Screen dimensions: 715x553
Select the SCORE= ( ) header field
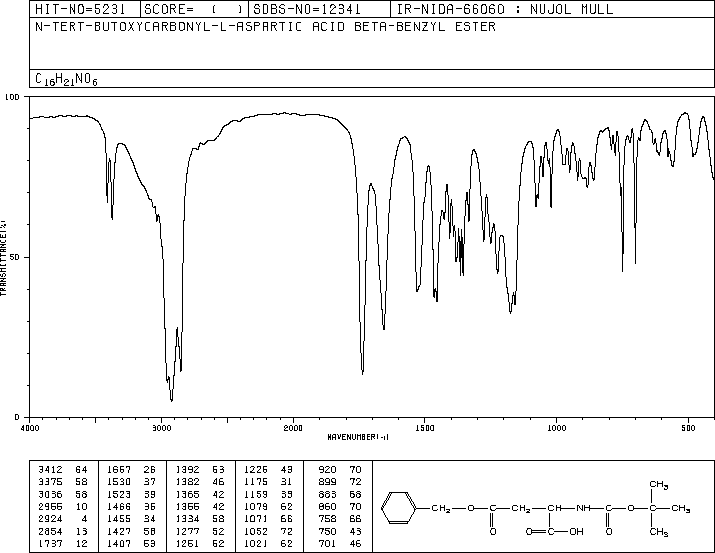click(194, 9)
